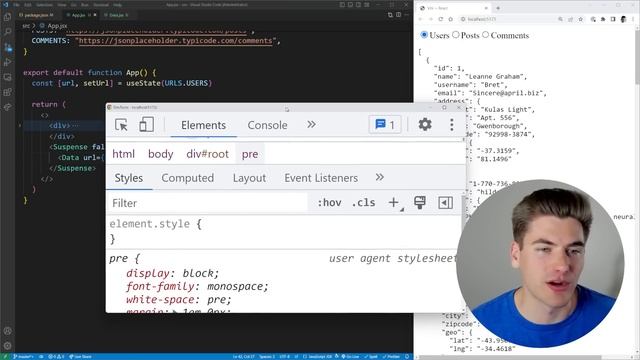Click Prettier in VS Code status bar
Screen dimensions: 640x360
(391, 356)
